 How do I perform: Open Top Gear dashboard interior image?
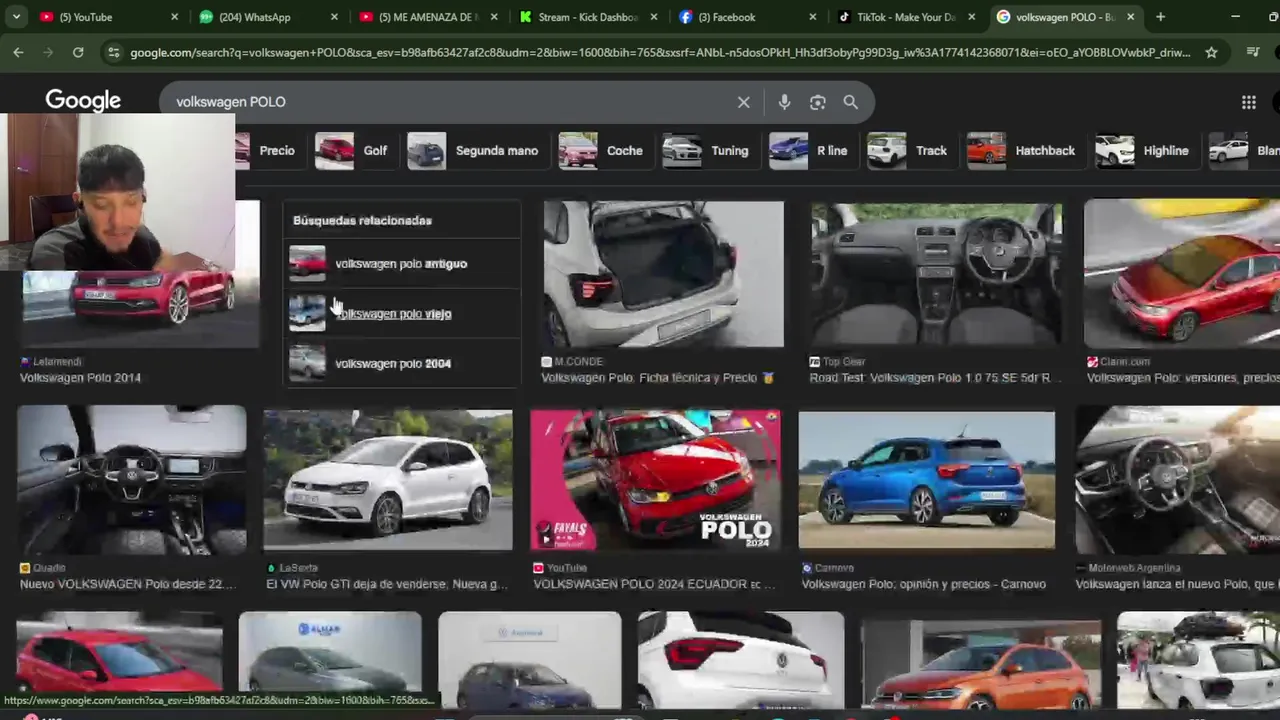(x=936, y=274)
